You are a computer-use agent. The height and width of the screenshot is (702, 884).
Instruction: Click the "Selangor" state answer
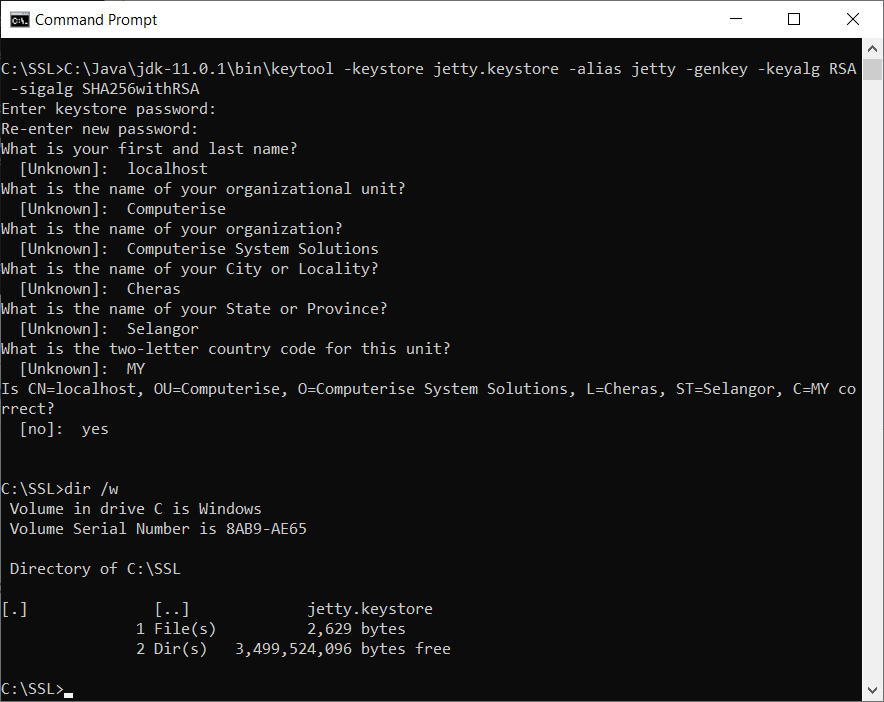(x=163, y=329)
